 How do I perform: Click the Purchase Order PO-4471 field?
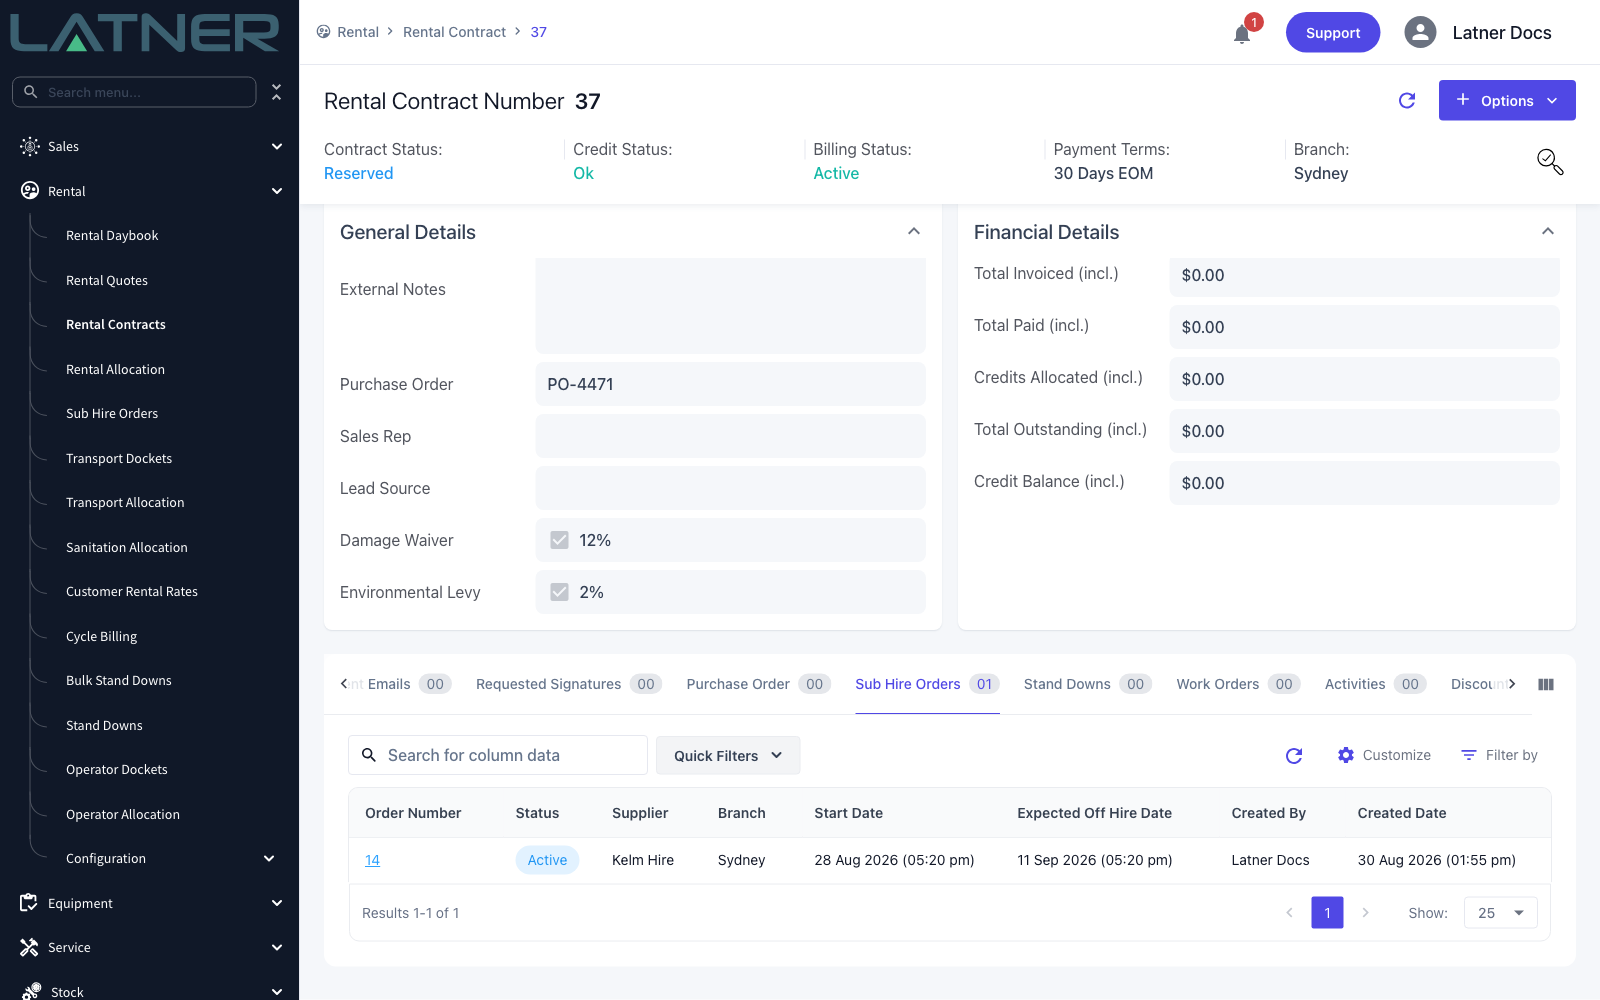tap(731, 384)
